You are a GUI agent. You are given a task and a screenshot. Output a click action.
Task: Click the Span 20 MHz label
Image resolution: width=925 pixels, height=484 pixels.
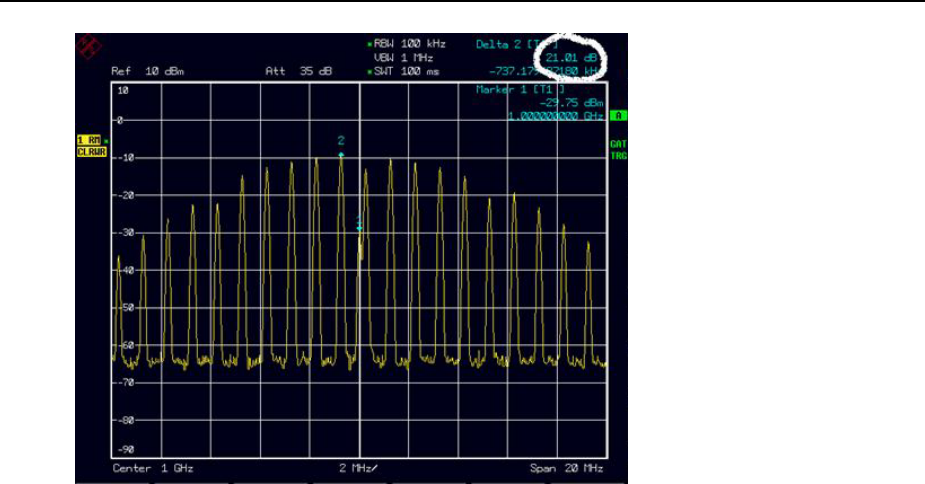click(566, 468)
